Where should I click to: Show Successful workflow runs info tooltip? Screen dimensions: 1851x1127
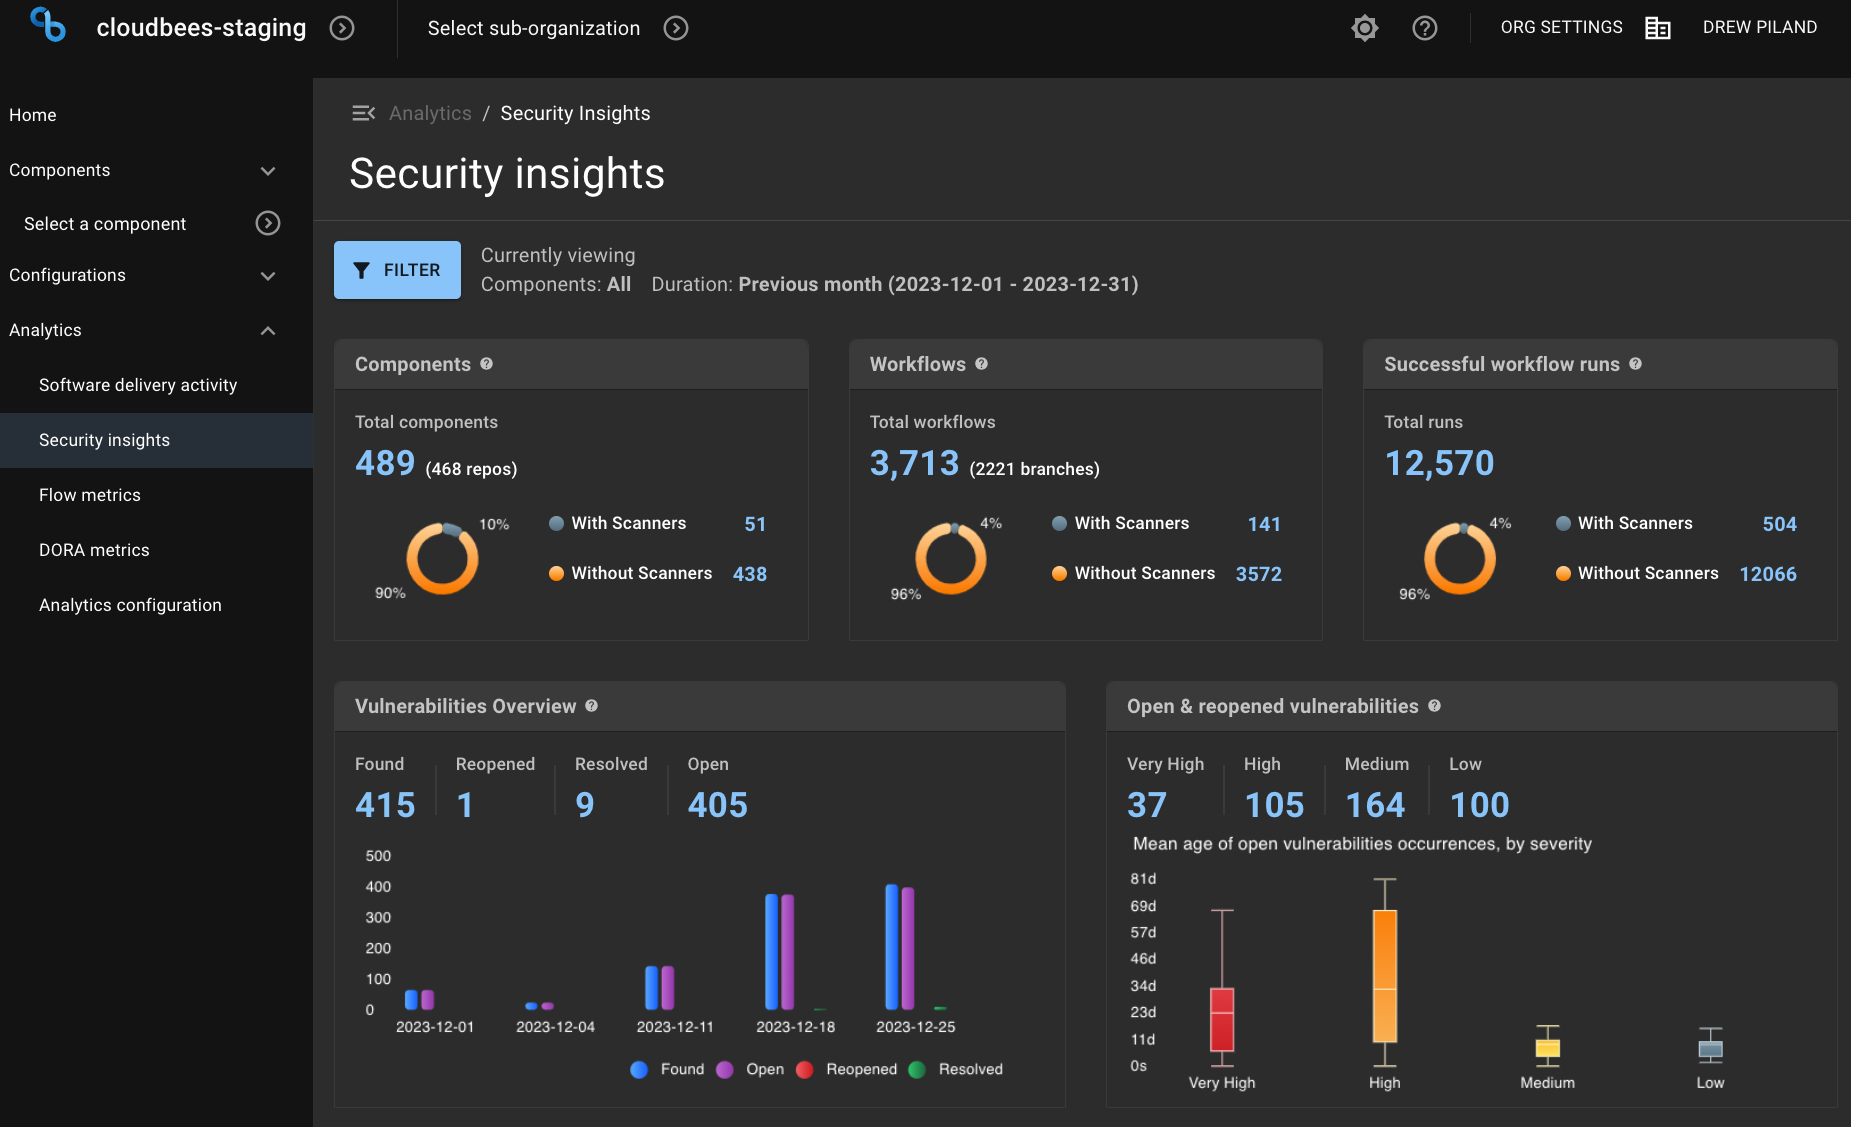[x=1635, y=364]
